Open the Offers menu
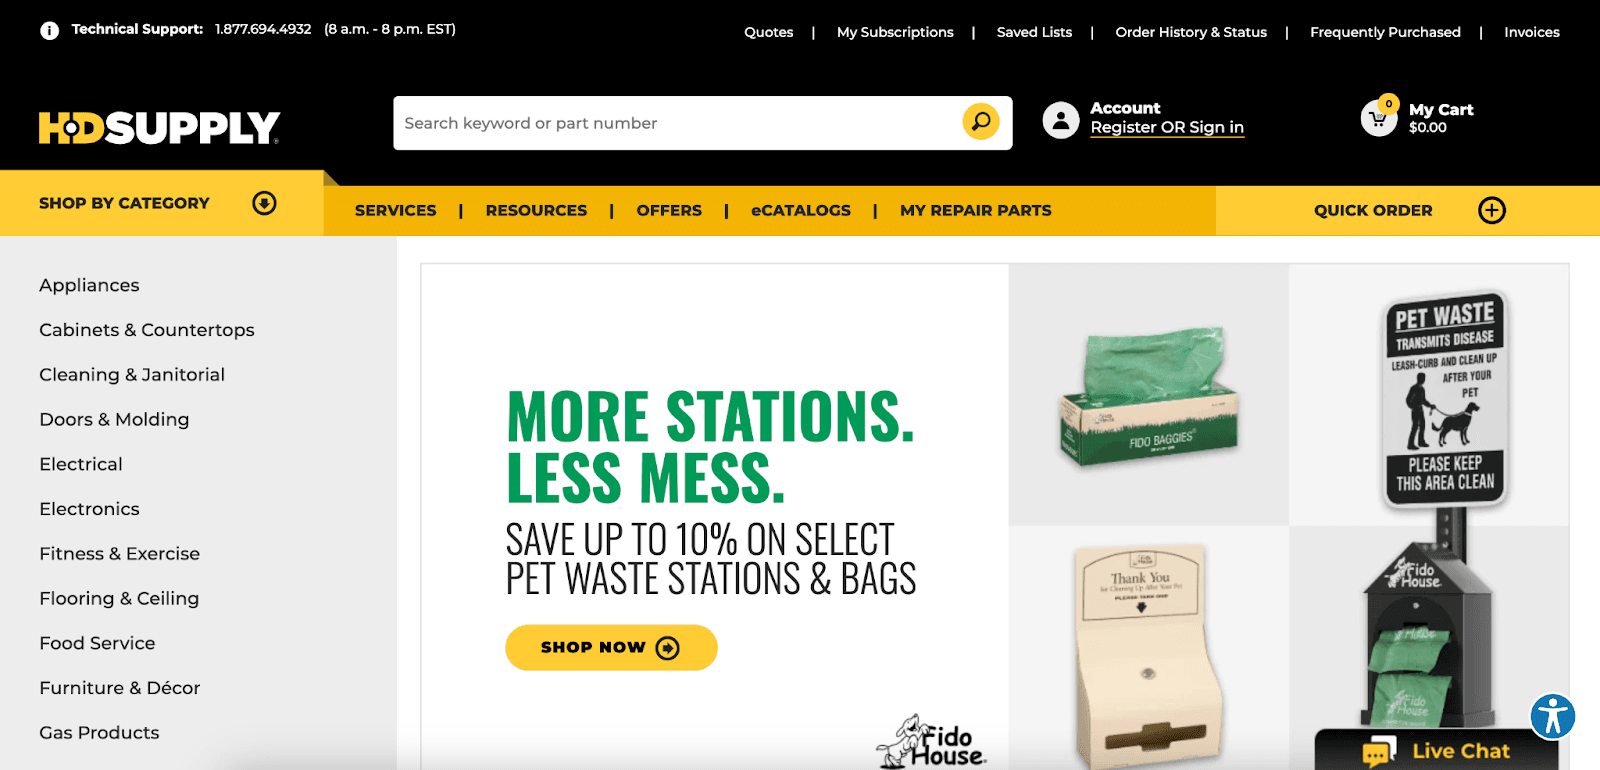Viewport: 1600px width, 770px height. coord(669,210)
